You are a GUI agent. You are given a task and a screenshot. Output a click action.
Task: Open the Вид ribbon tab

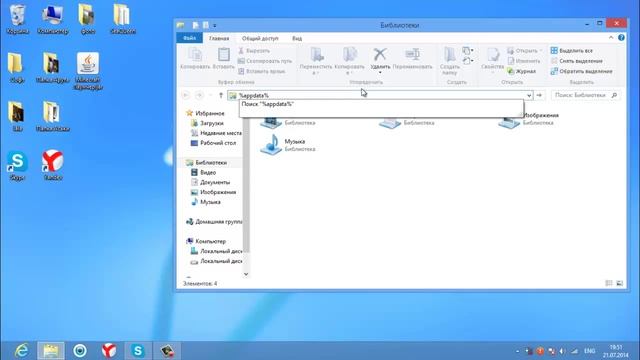click(x=297, y=38)
